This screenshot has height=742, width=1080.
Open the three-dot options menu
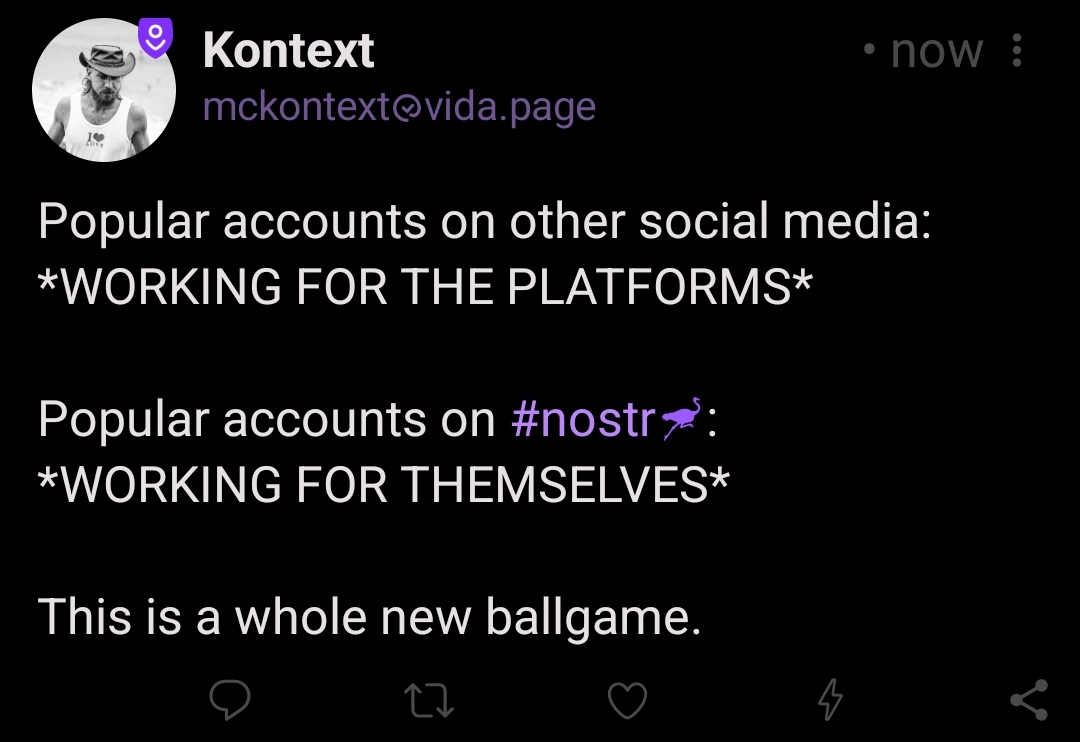(1017, 51)
